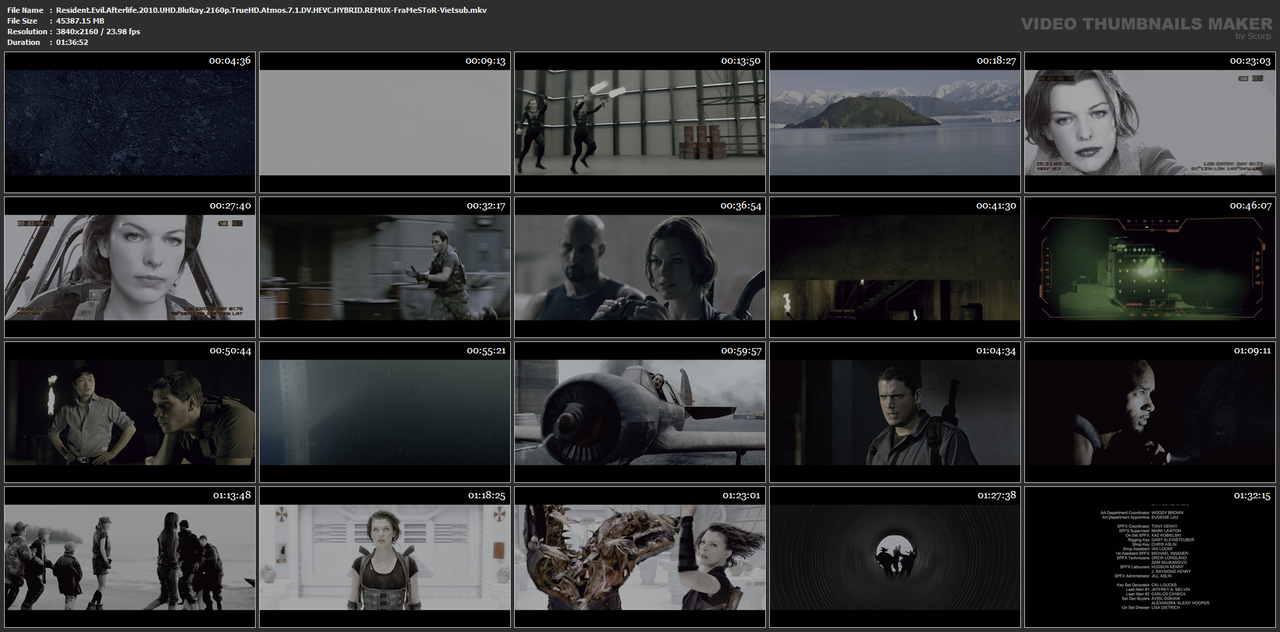Viewport: 1280px width, 632px height.
Task: Open the dark corridor thumbnail at 00:41:30
Action: pyautogui.click(x=896, y=267)
